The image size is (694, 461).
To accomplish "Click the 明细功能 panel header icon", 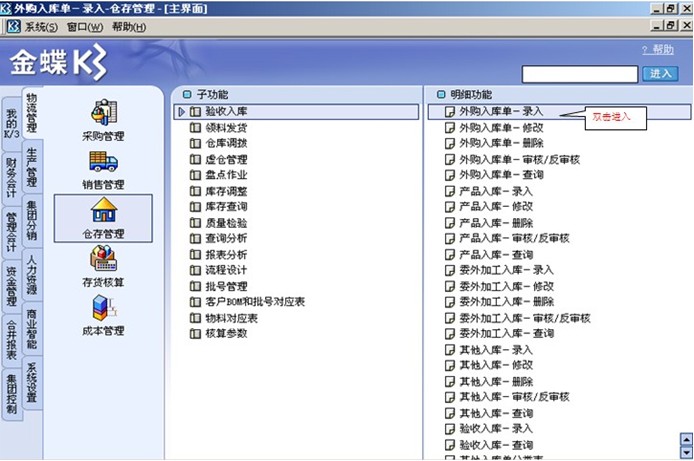I will [x=441, y=94].
